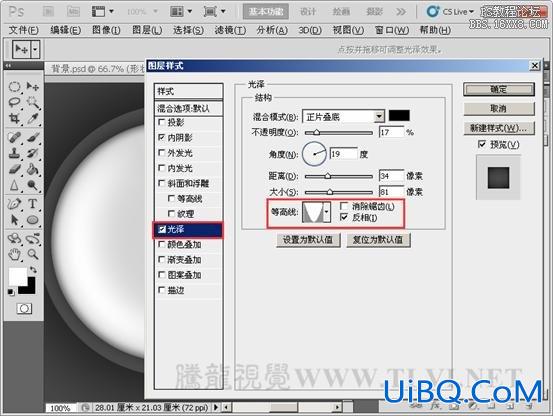Enable the 投影 drop shadow checkbox
This screenshot has height=416, width=553.
tap(162, 122)
